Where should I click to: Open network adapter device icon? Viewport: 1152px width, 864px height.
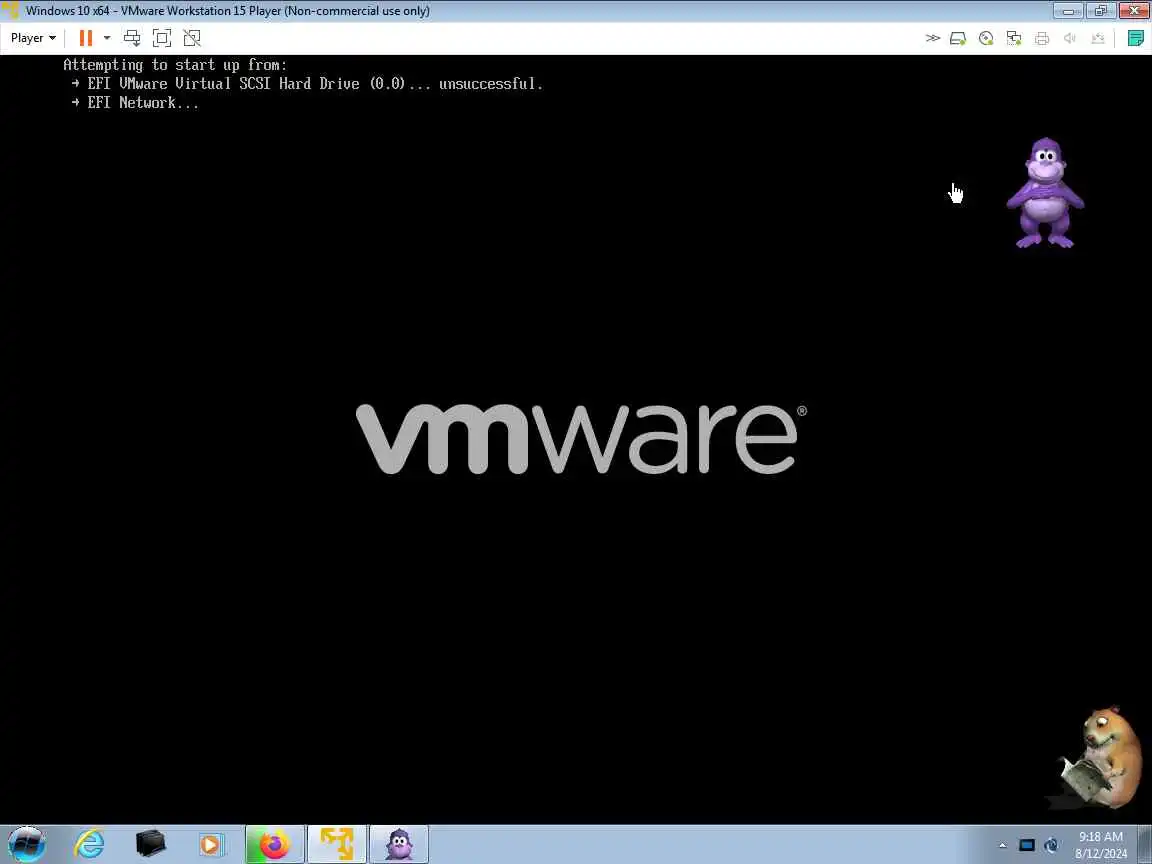pyautogui.click(x=1014, y=38)
